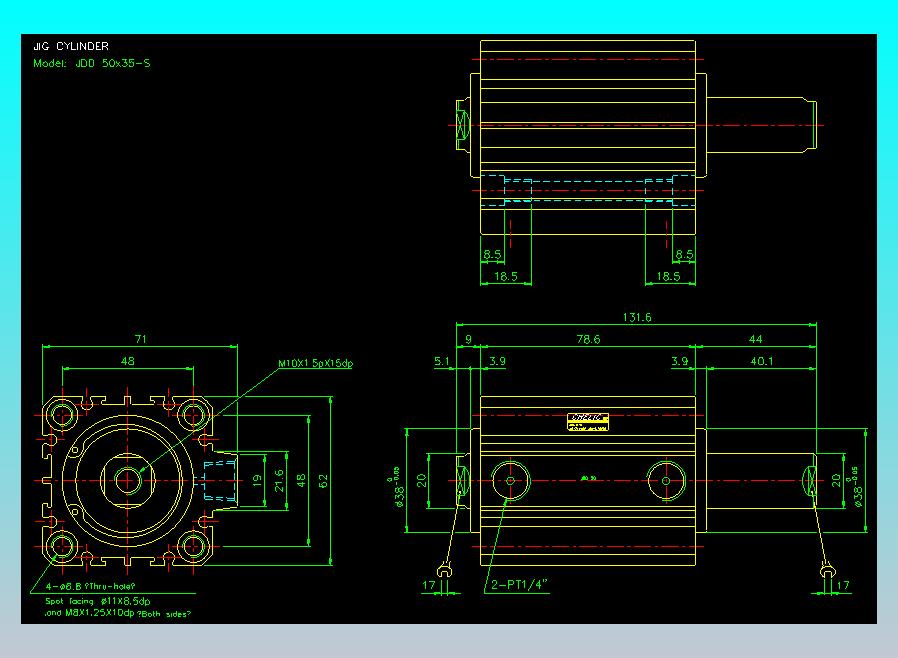Image resolution: width=898 pixels, height=658 pixels.
Task: Select the center M10 threaded hole in end view
Action: point(128,480)
